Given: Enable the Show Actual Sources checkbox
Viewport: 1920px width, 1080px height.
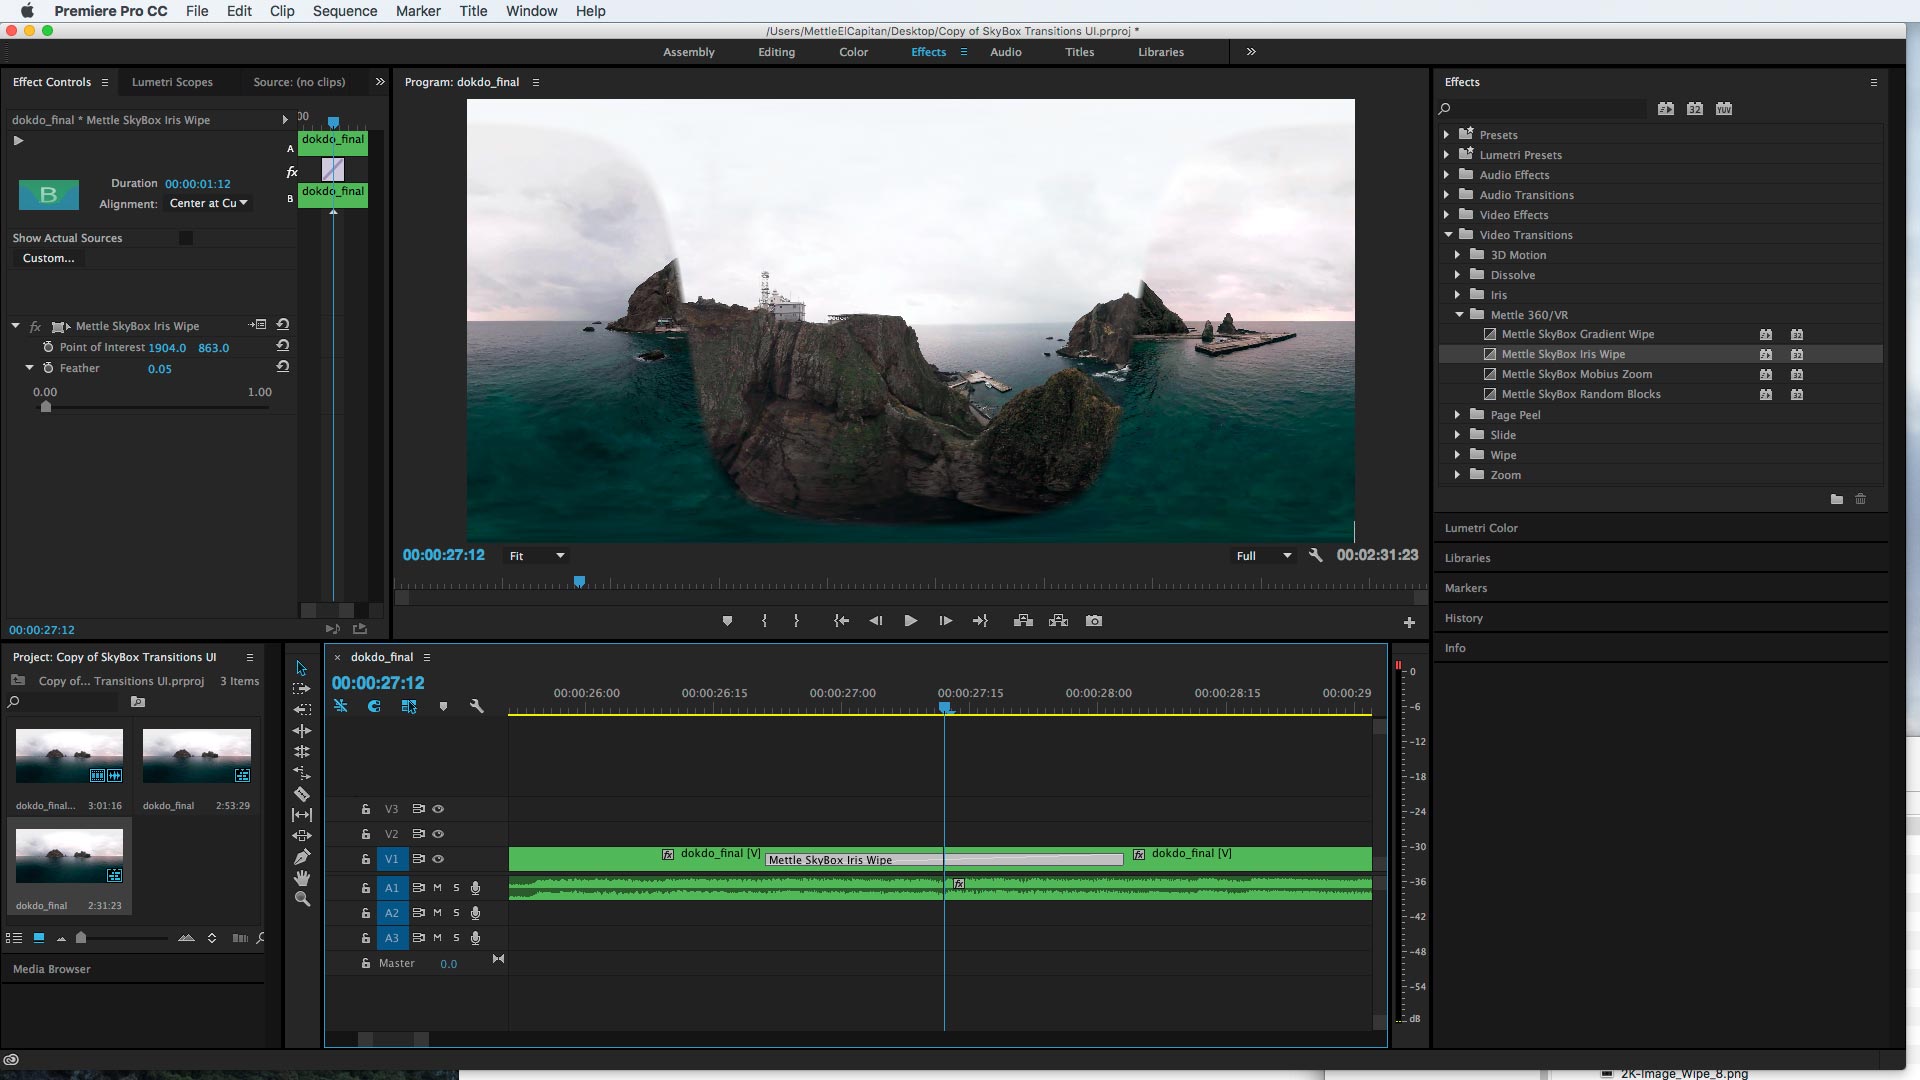Looking at the screenshot, I should [185, 238].
